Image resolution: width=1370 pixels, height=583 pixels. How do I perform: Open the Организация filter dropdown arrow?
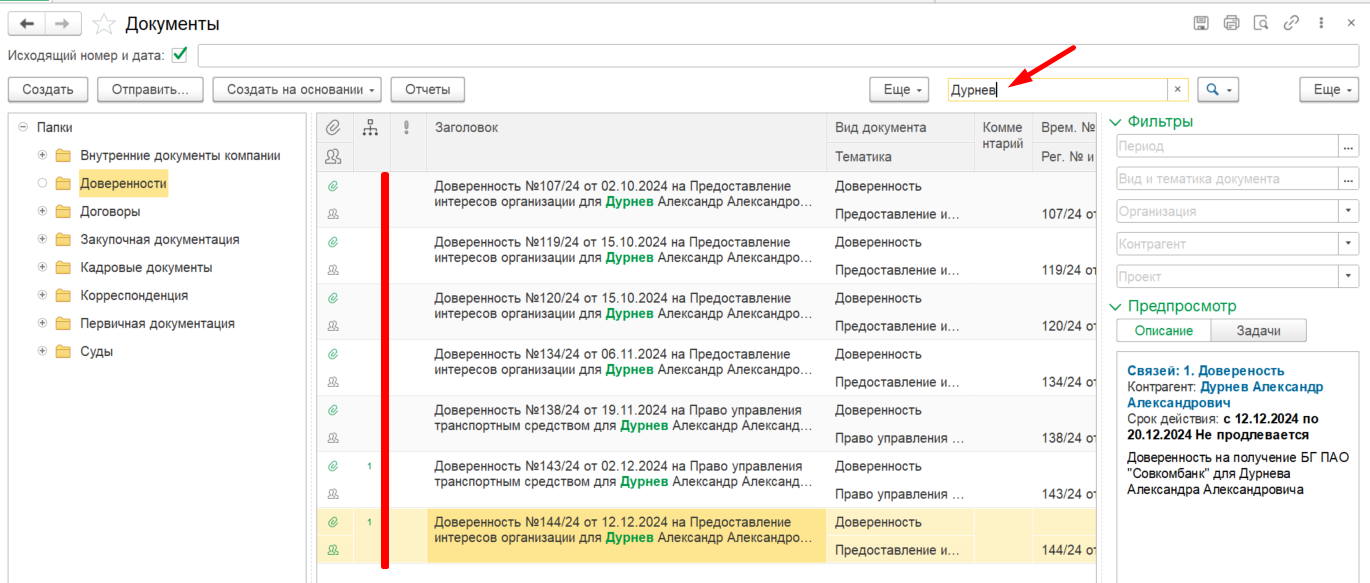tap(1349, 211)
